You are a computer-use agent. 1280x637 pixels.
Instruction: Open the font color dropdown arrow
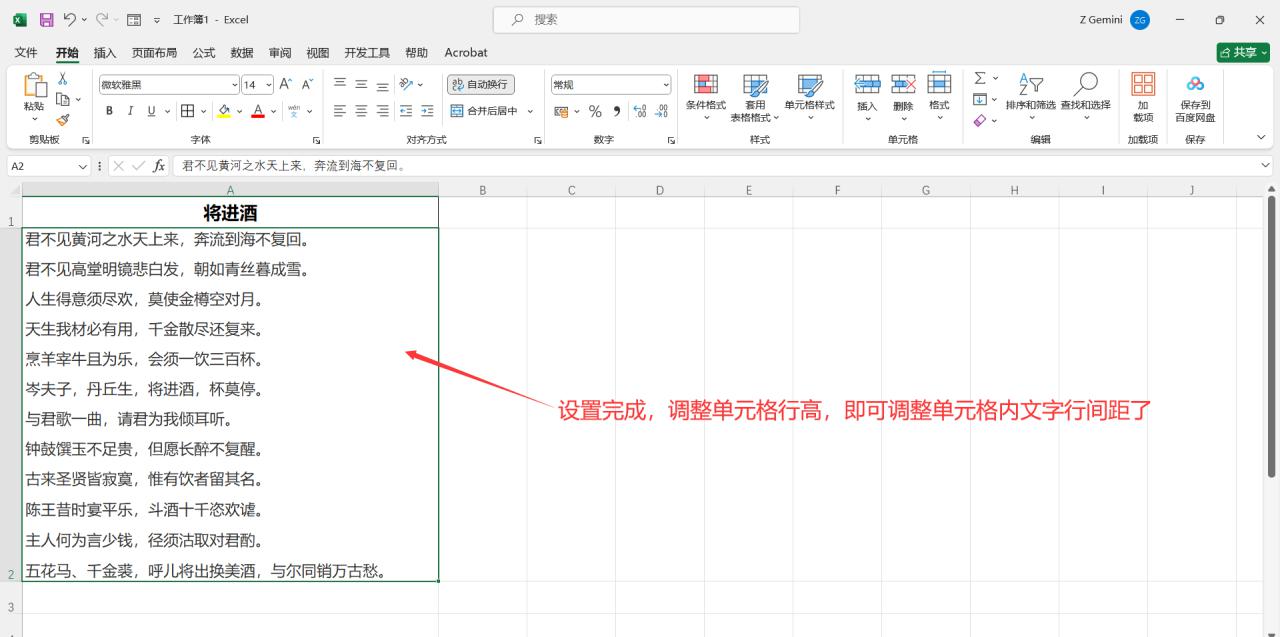point(273,111)
